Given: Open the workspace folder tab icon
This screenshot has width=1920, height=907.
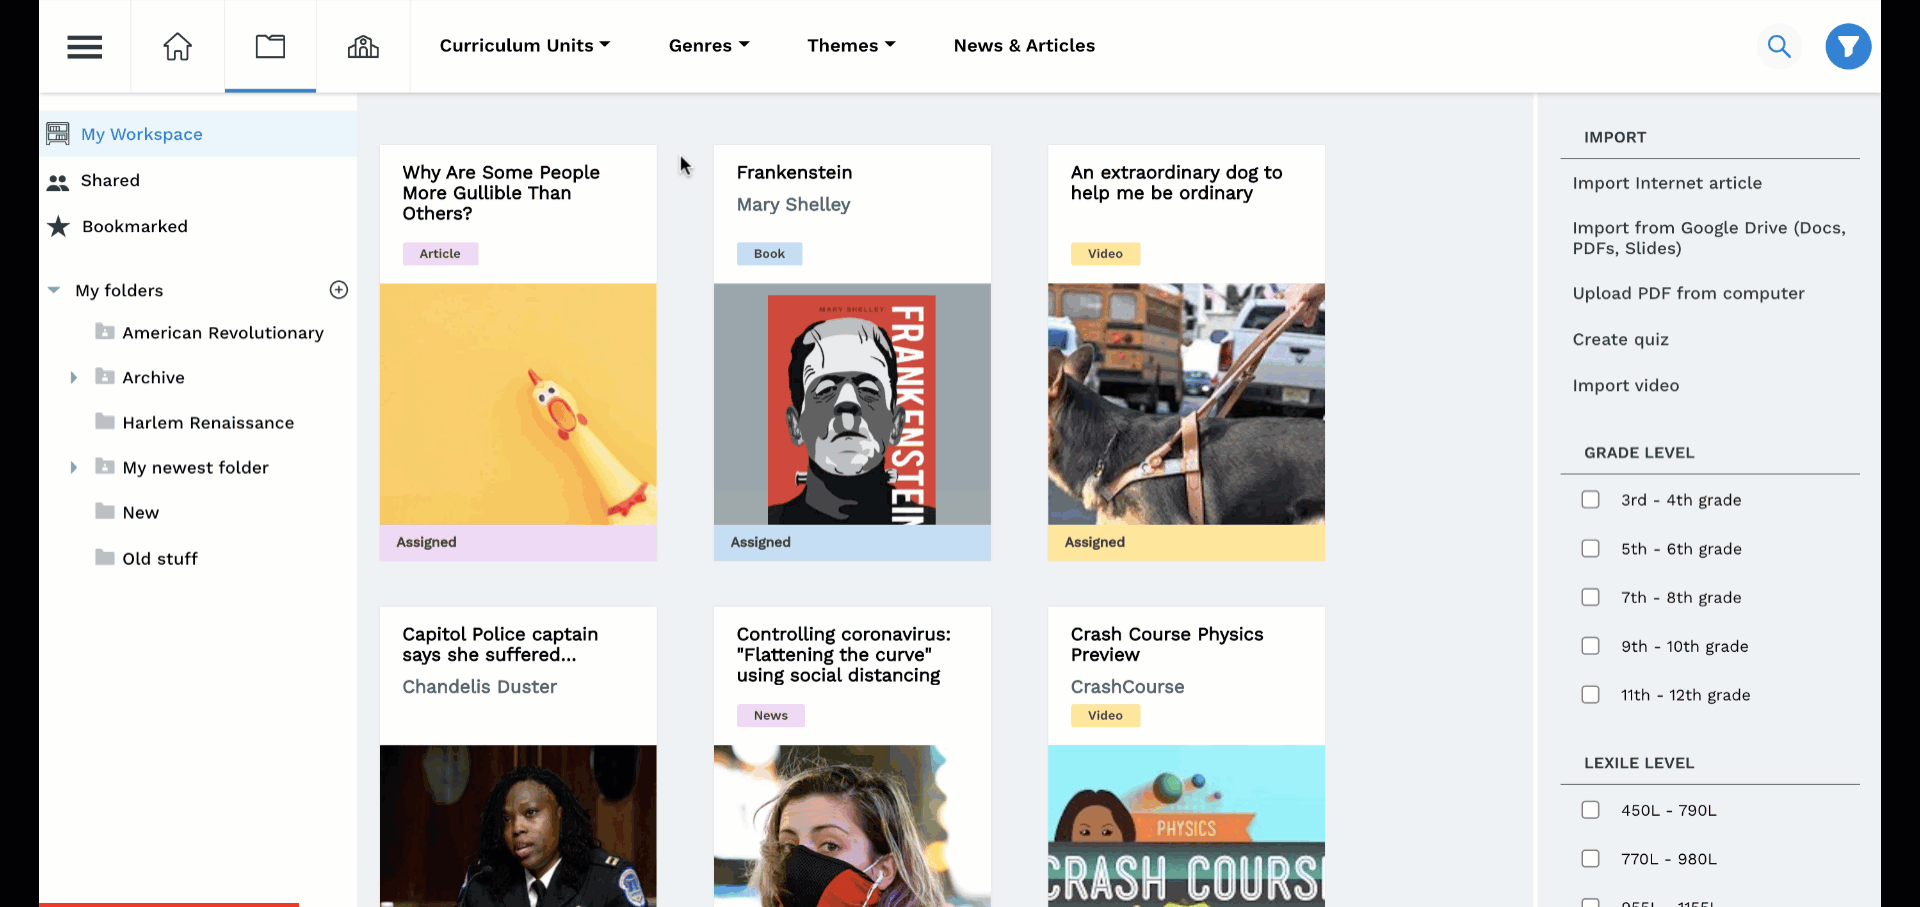Looking at the screenshot, I should 270,46.
